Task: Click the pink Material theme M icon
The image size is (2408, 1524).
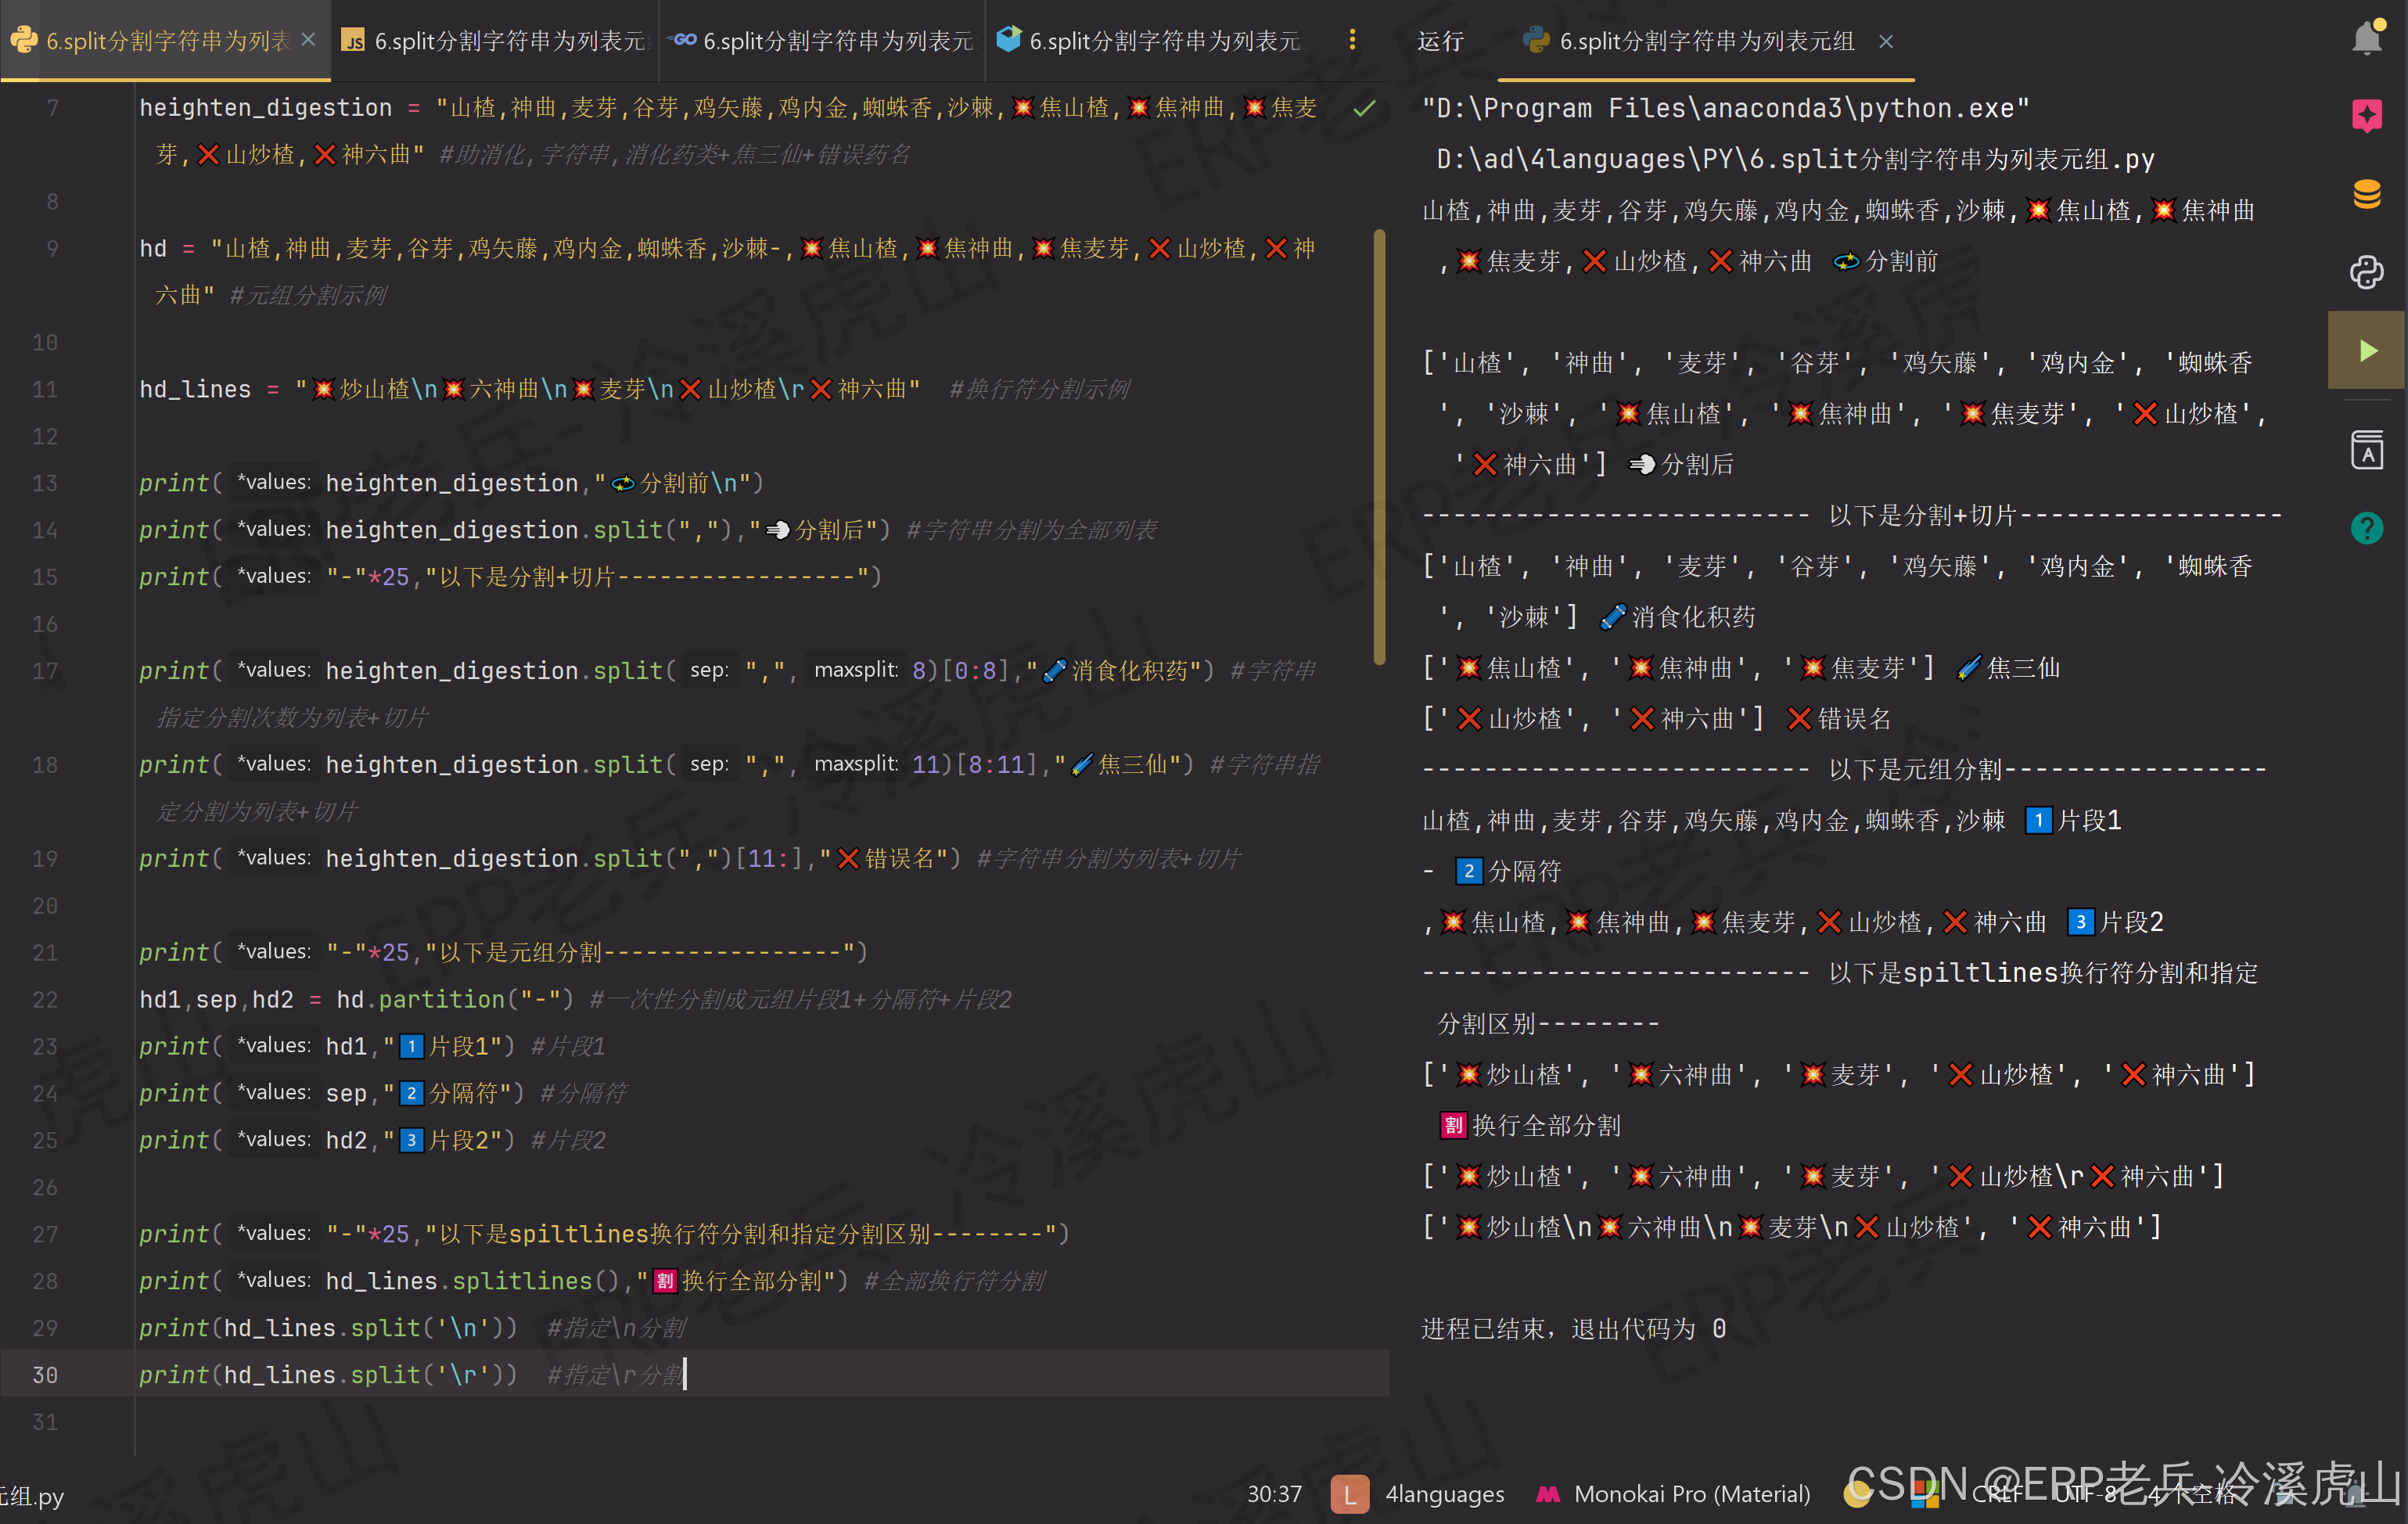Action: tap(1547, 1494)
